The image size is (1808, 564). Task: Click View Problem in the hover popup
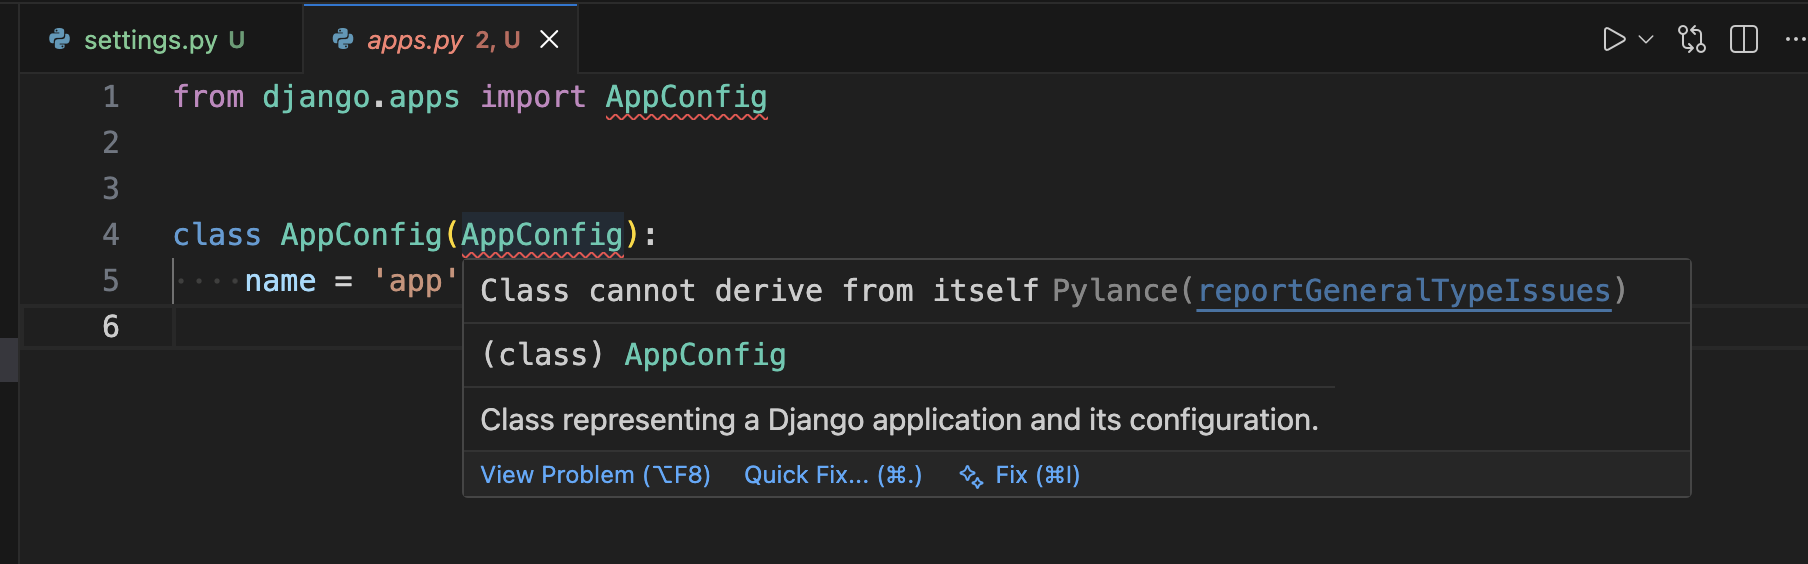595,475
